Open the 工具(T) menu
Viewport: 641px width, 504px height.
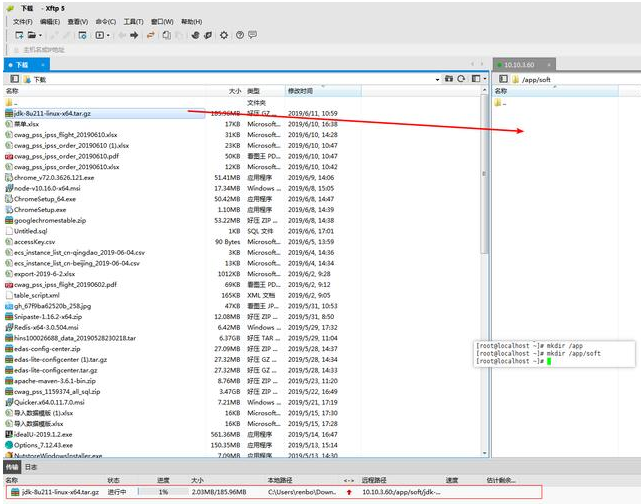point(133,20)
